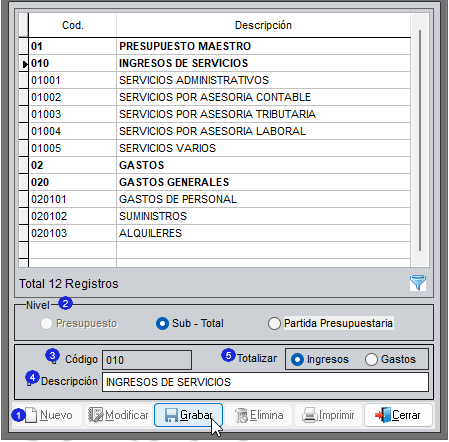
Task: Save the record with Grabar
Action: click(188, 415)
